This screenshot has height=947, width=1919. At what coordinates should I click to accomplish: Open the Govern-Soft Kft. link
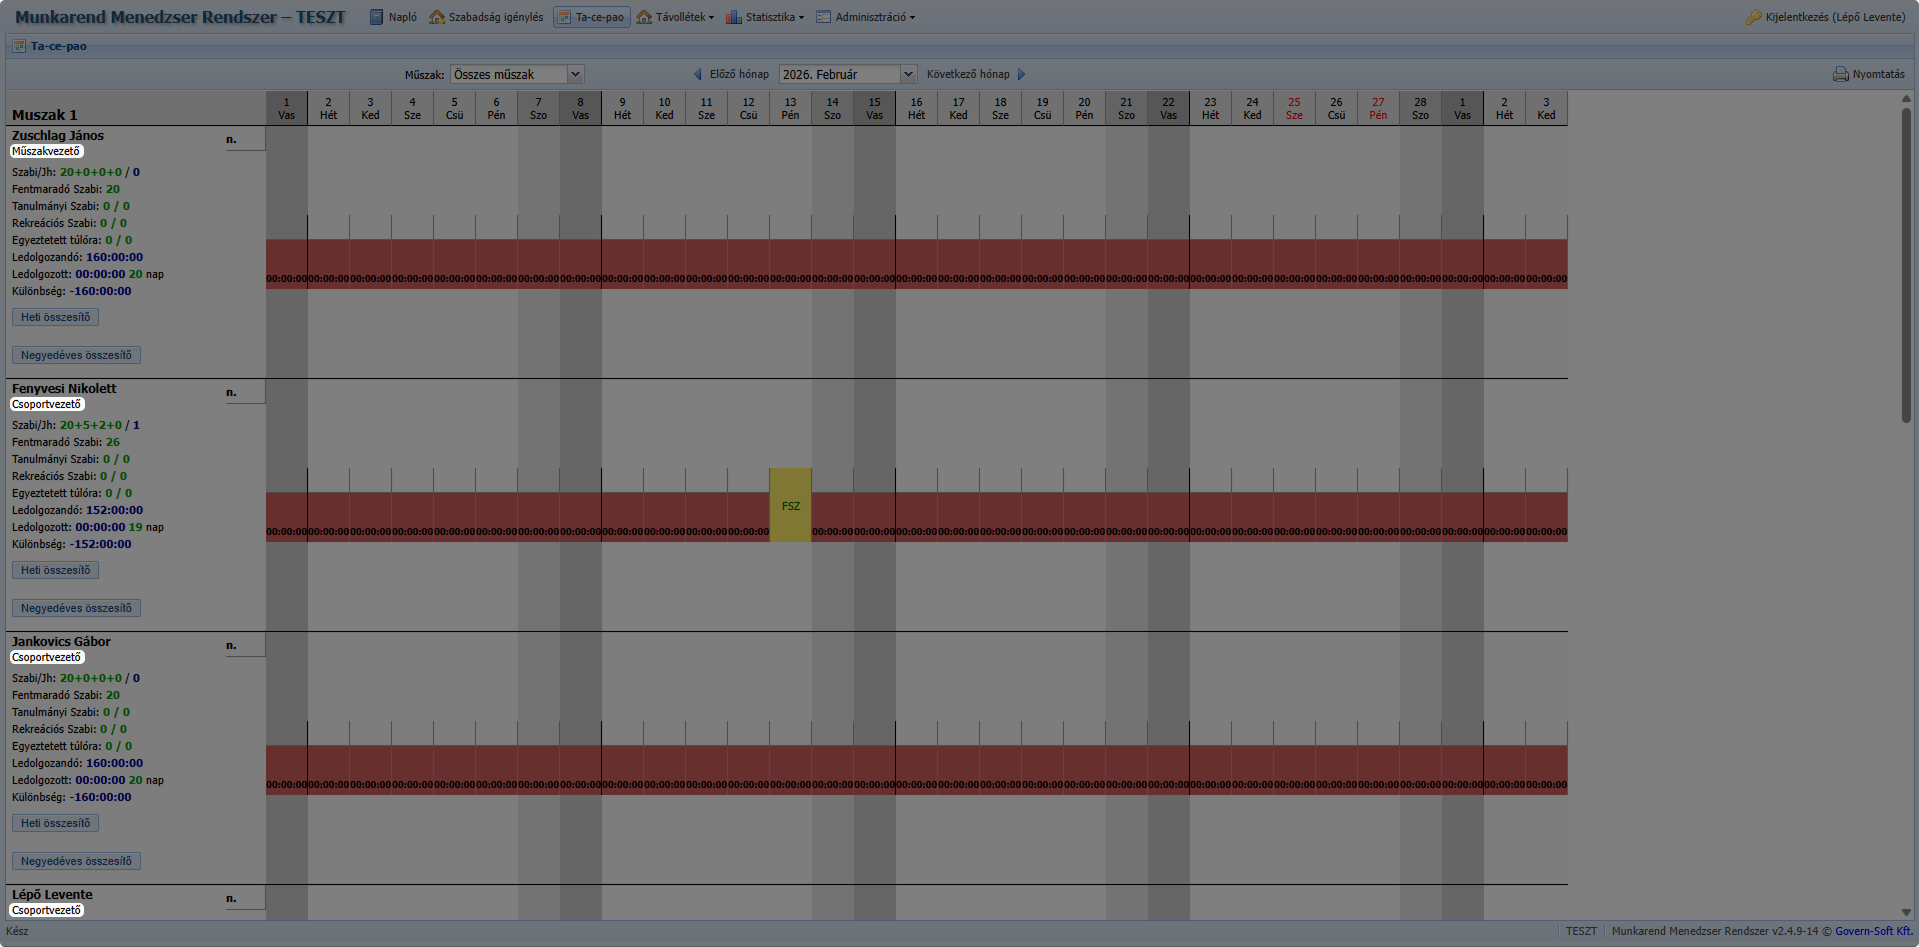1873,931
